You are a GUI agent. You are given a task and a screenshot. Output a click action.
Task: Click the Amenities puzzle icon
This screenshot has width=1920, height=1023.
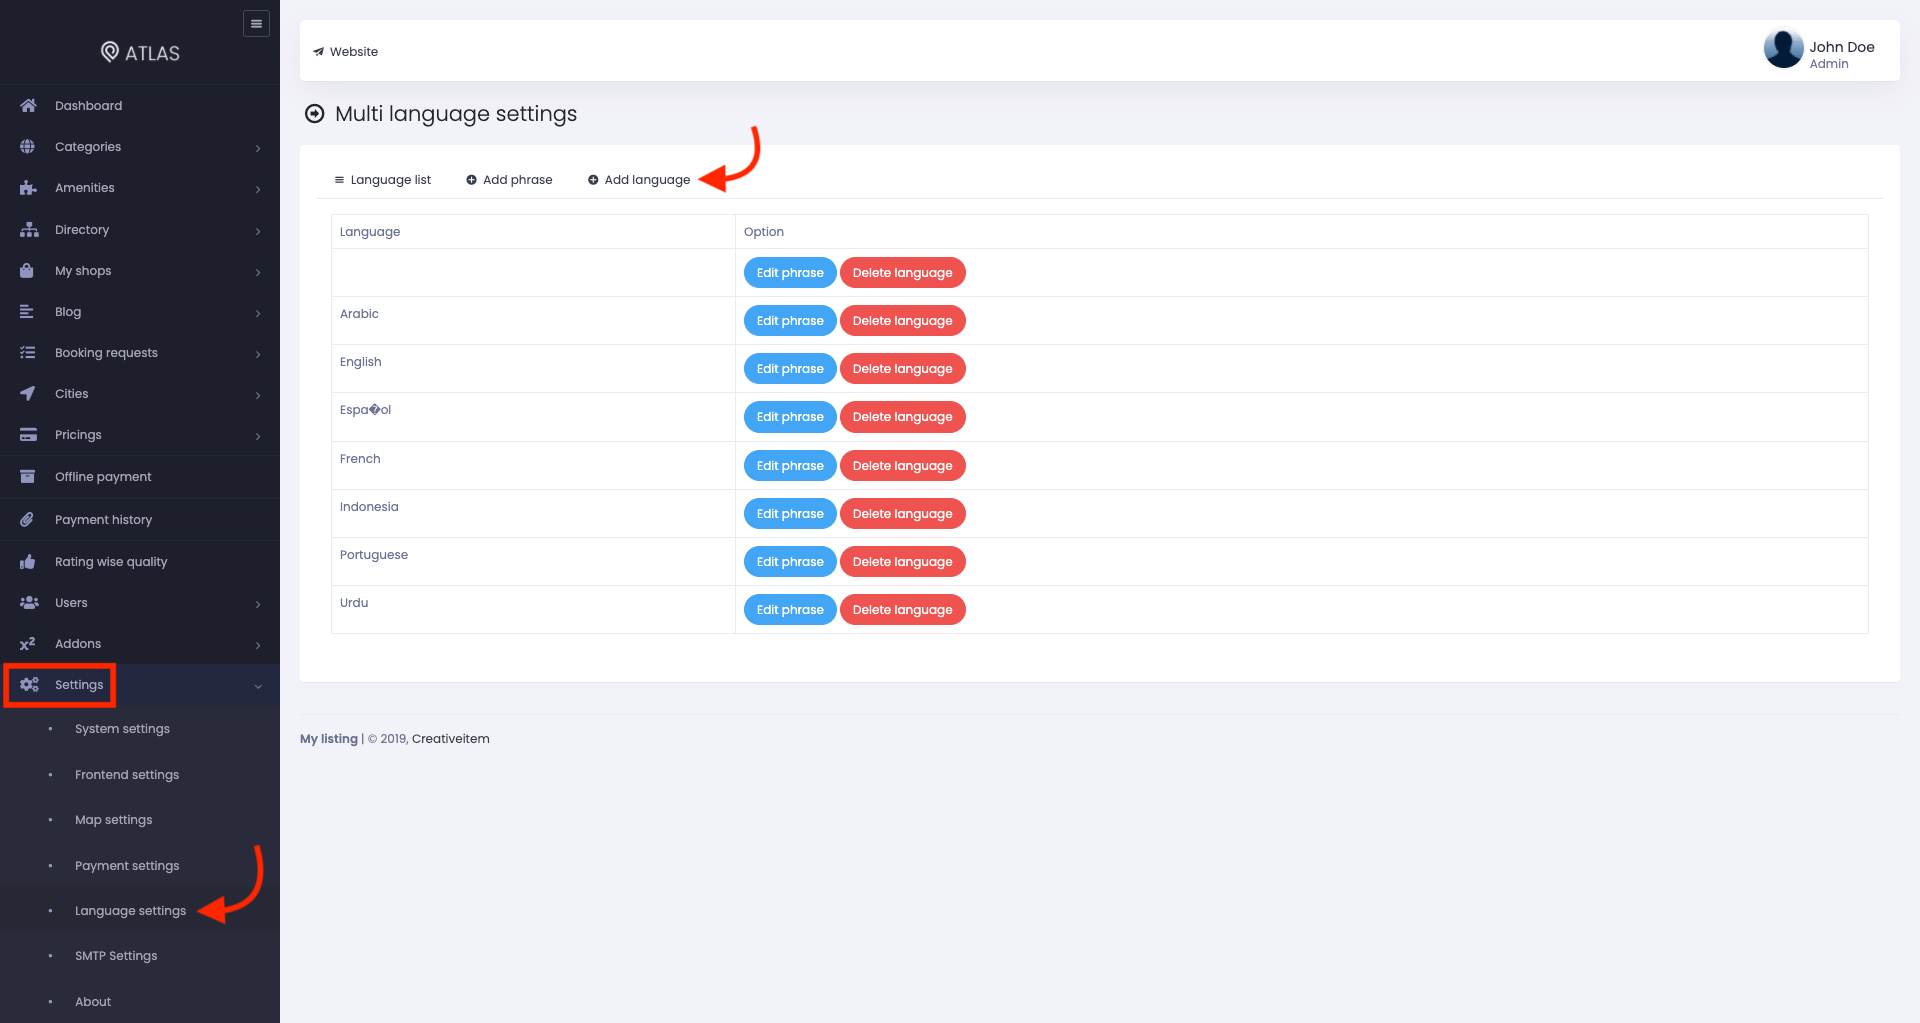click(x=28, y=187)
